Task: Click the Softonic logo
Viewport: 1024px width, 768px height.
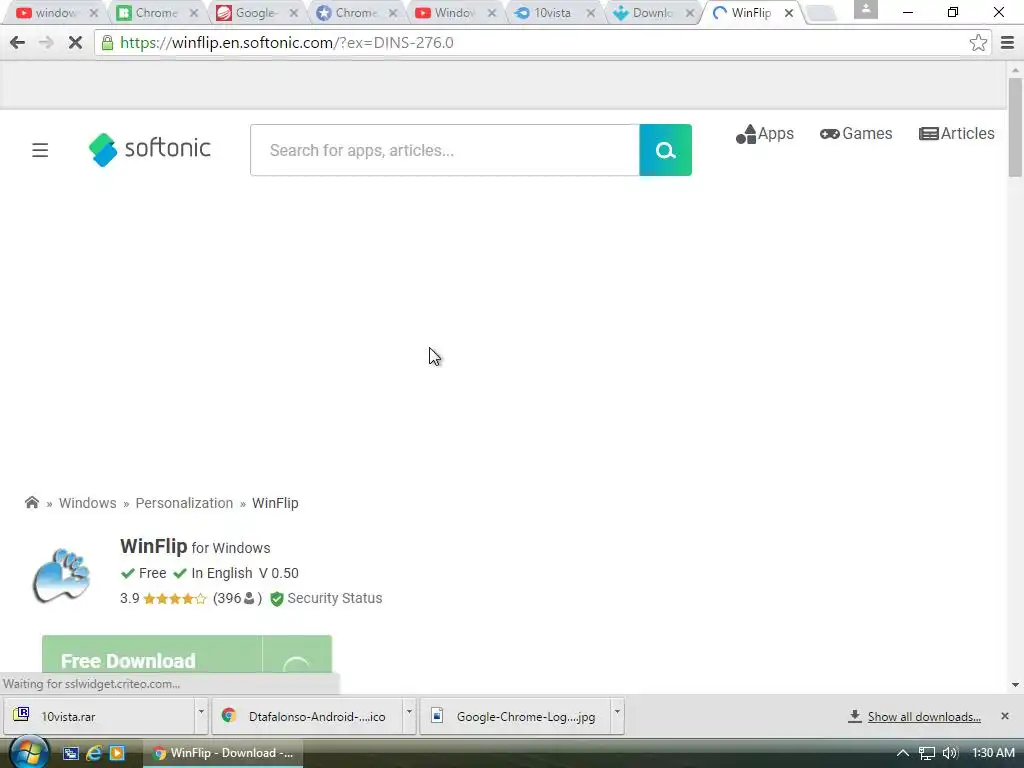Action: click(x=150, y=150)
